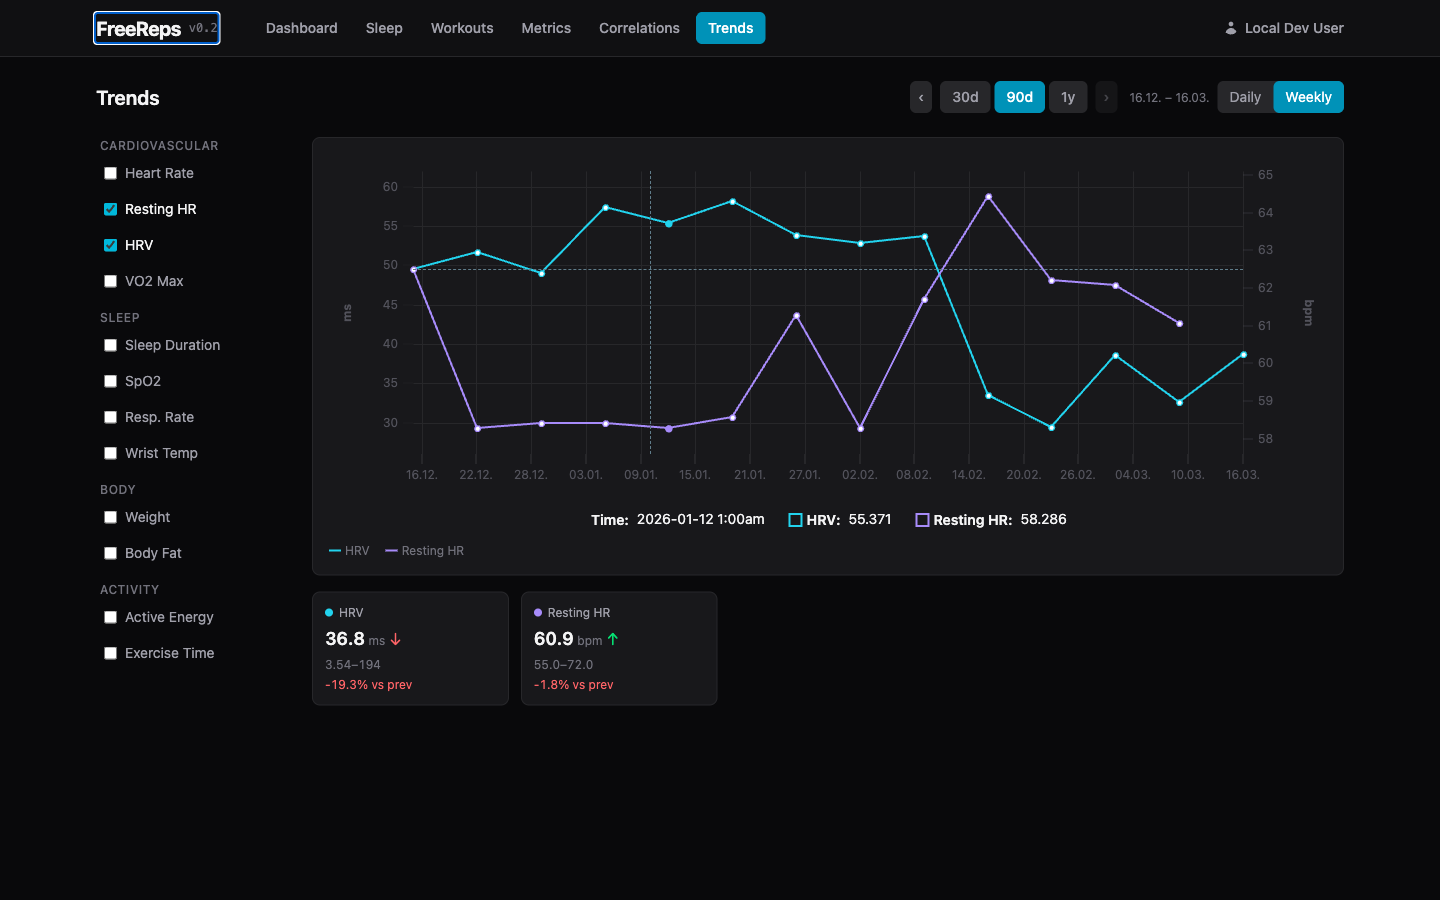Switch to the Workouts tab
This screenshot has width=1440, height=900.
pyautogui.click(x=462, y=28)
